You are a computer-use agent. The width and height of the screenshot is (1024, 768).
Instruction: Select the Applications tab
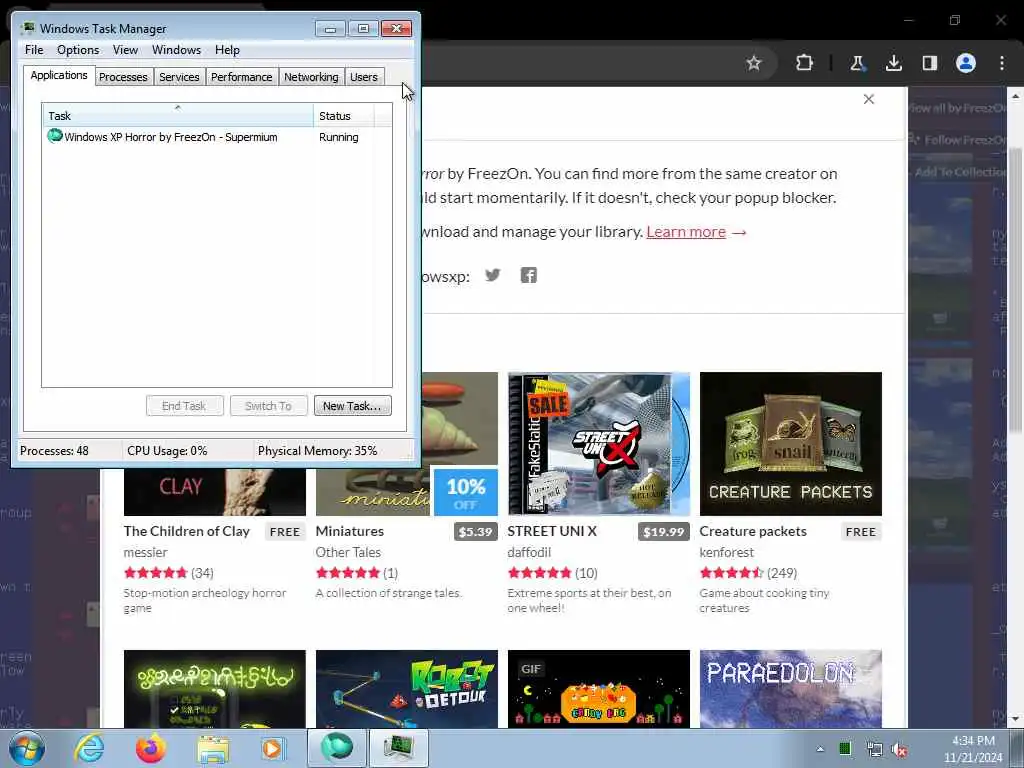[59, 75]
